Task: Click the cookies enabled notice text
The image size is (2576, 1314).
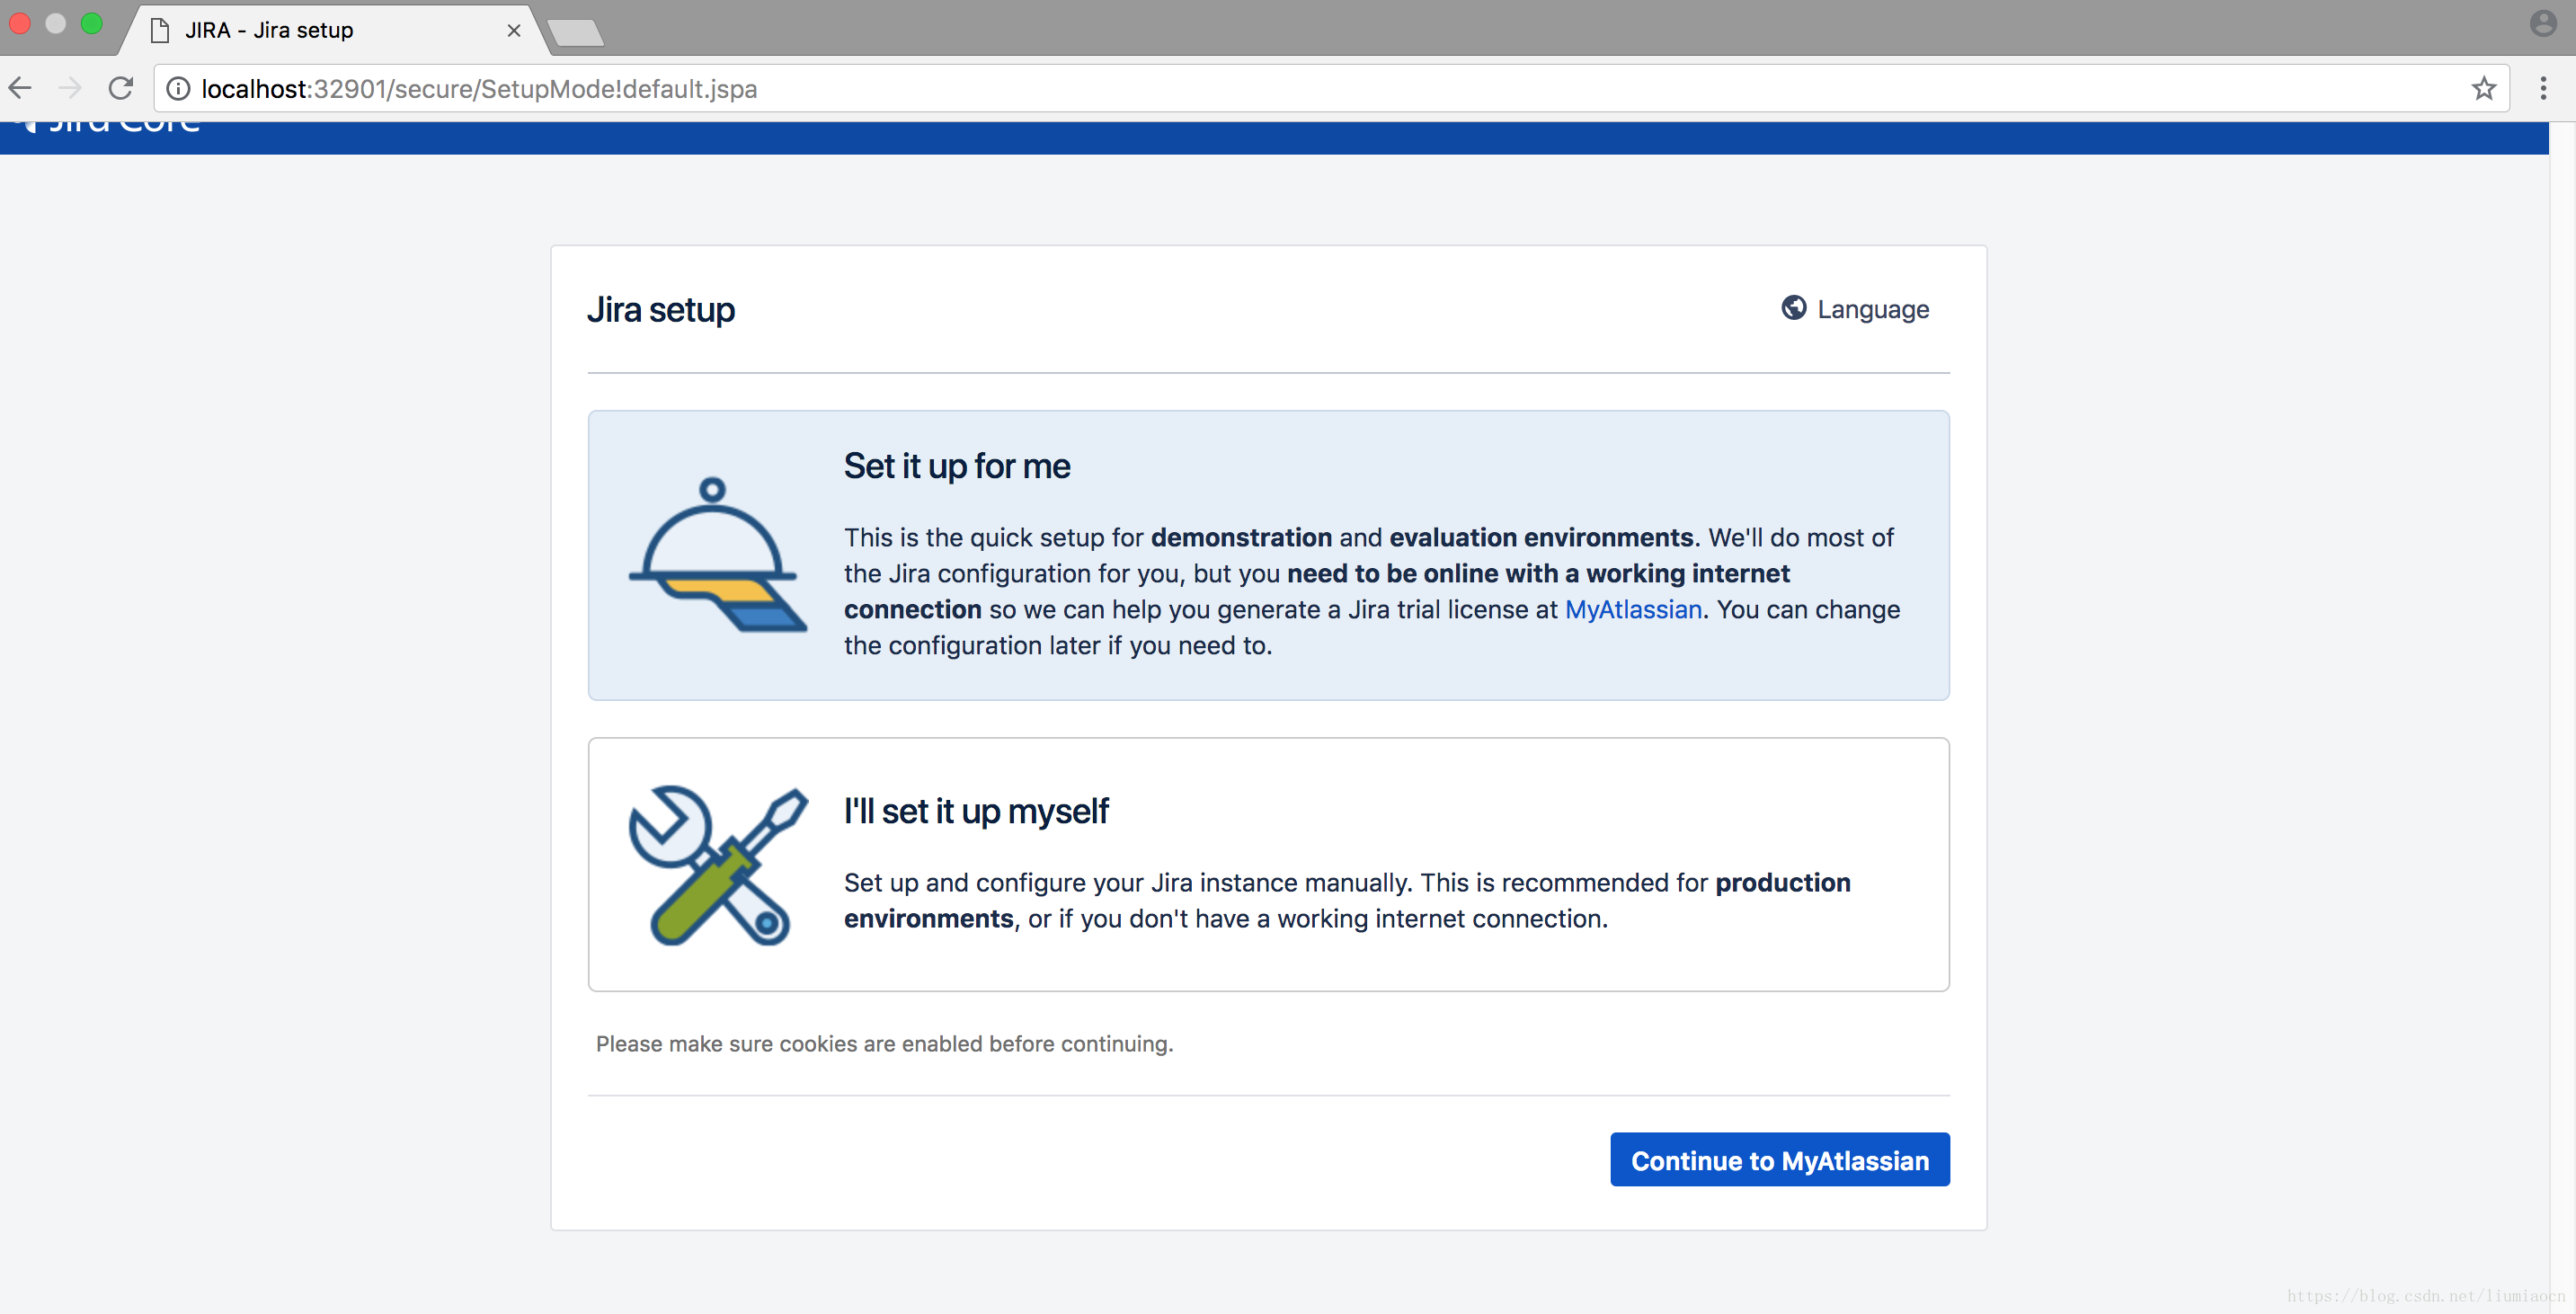Action: click(x=884, y=1044)
